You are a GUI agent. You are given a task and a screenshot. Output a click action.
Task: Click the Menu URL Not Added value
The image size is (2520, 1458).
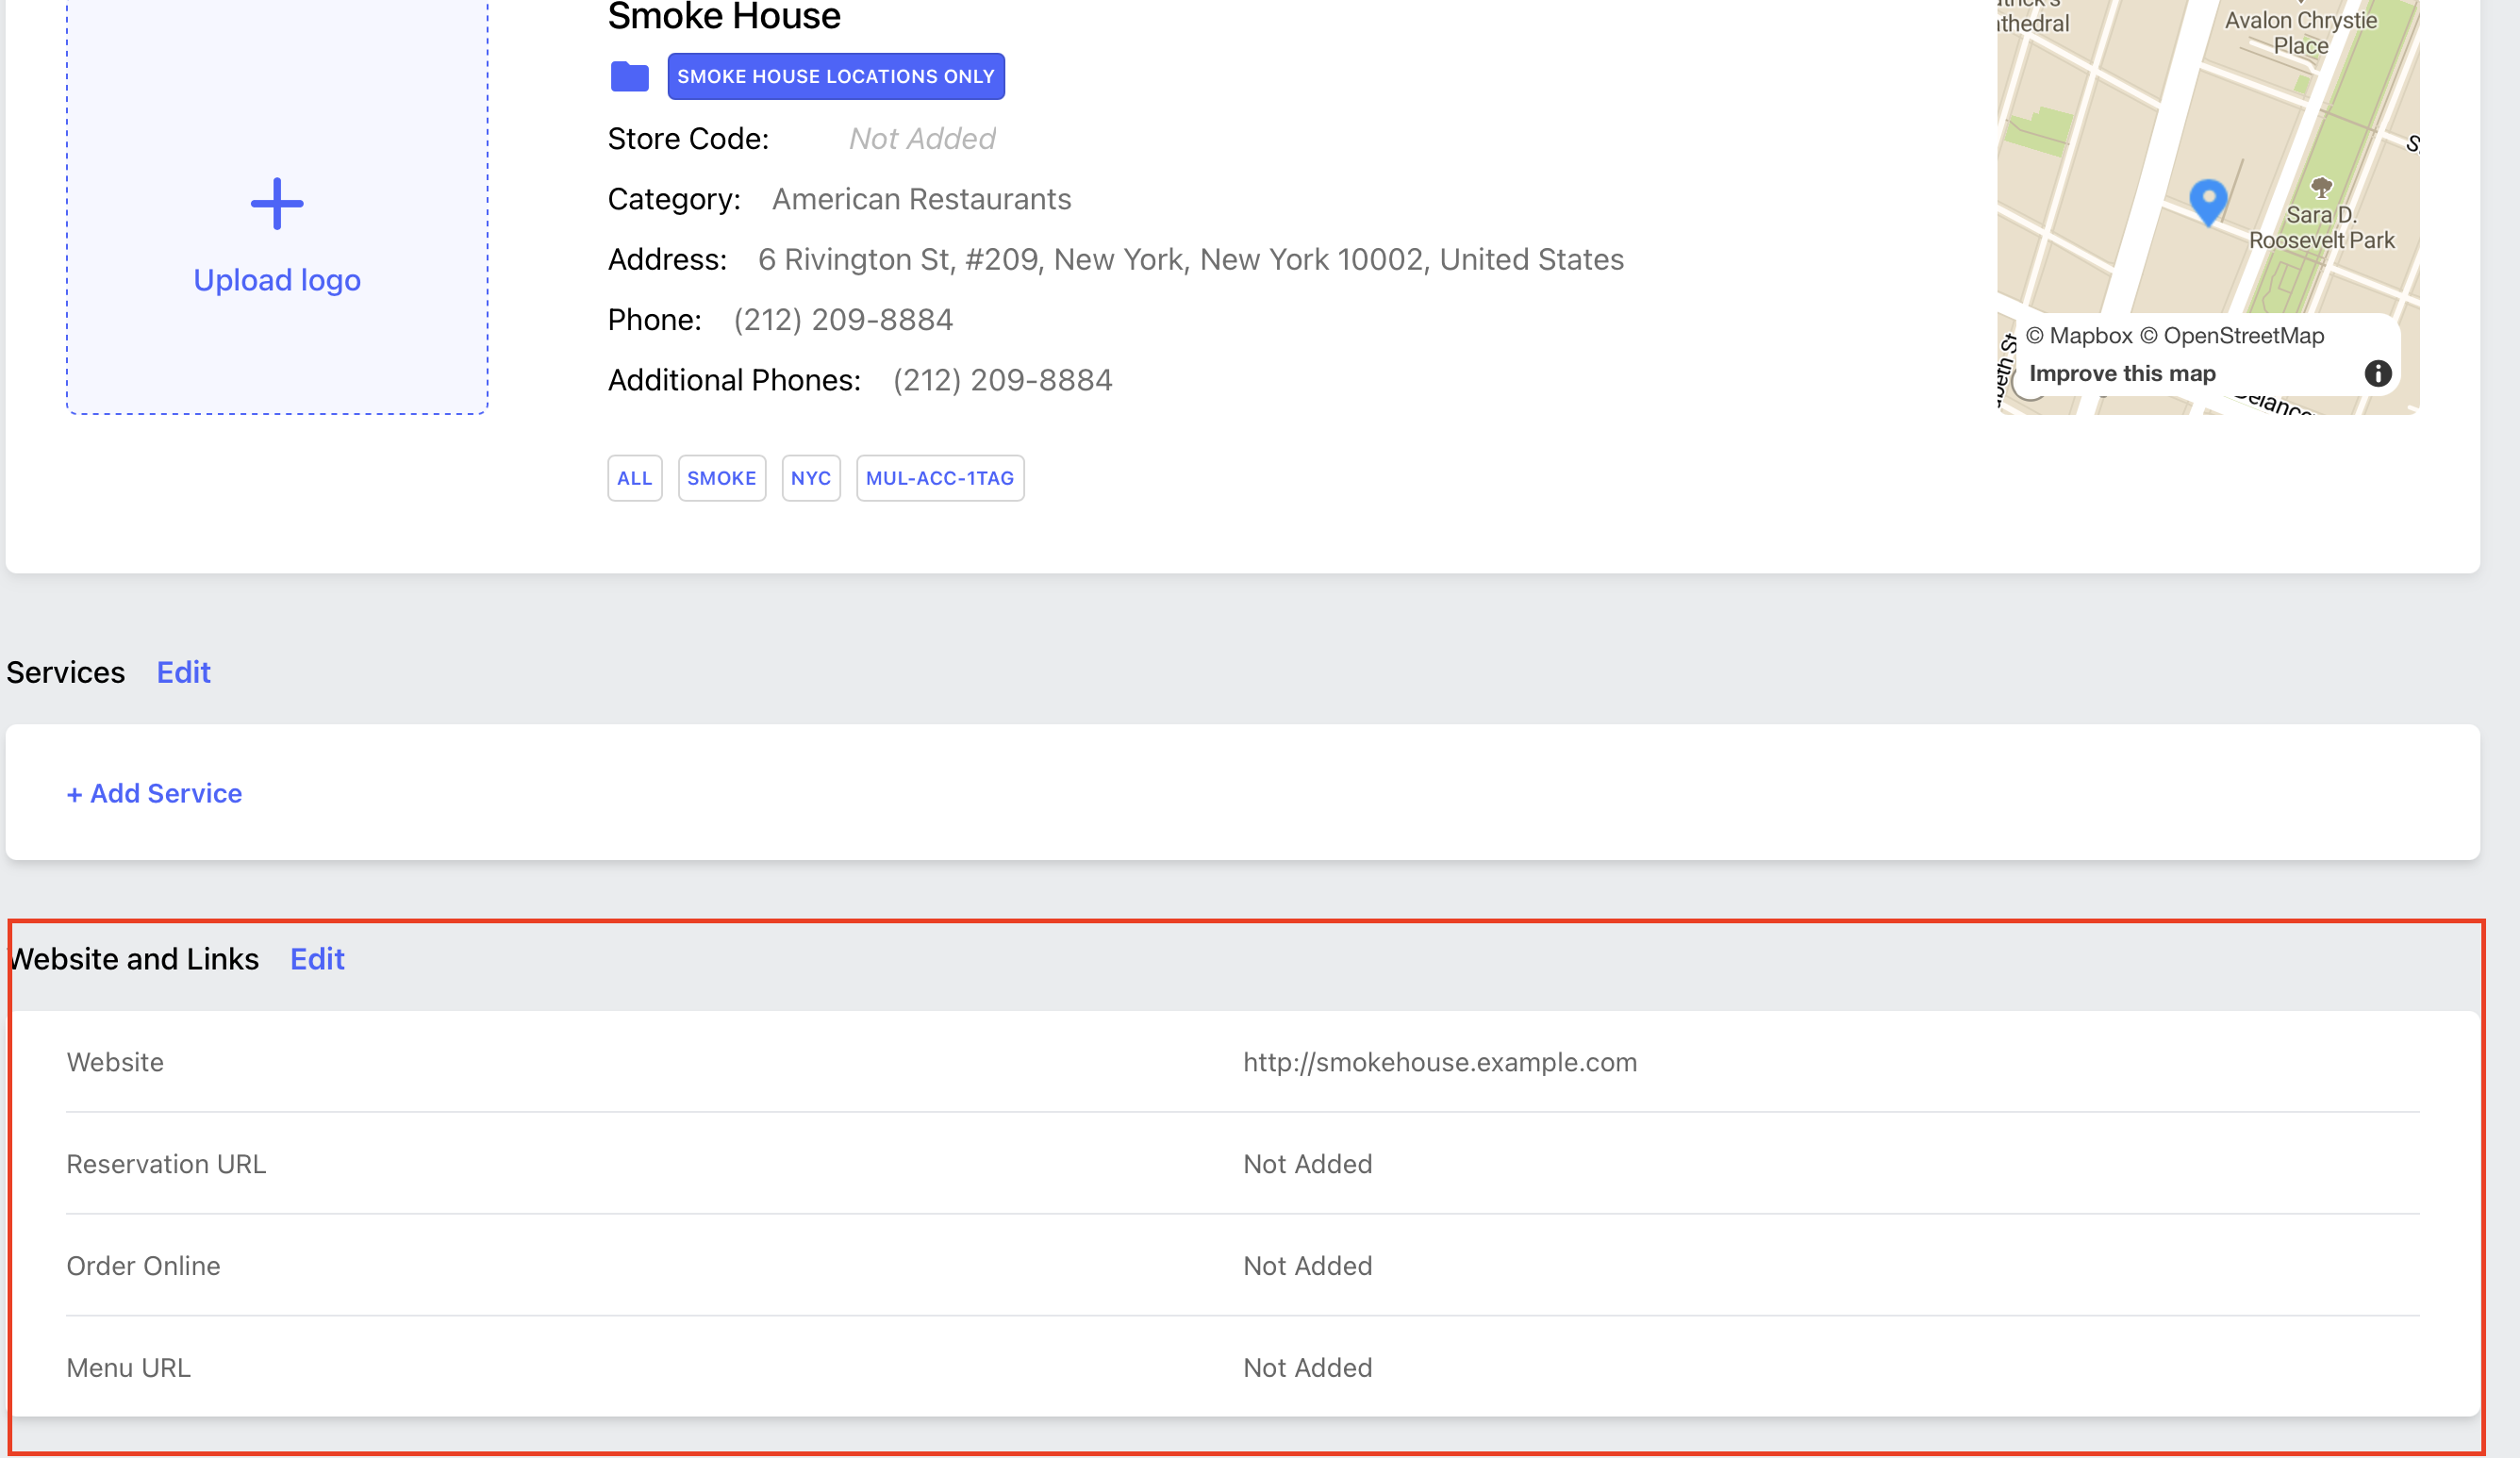click(x=1307, y=1368)
